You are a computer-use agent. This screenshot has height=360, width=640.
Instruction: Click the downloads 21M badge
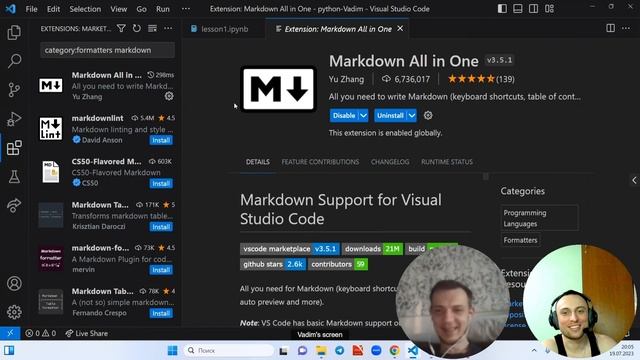(372, 249)
